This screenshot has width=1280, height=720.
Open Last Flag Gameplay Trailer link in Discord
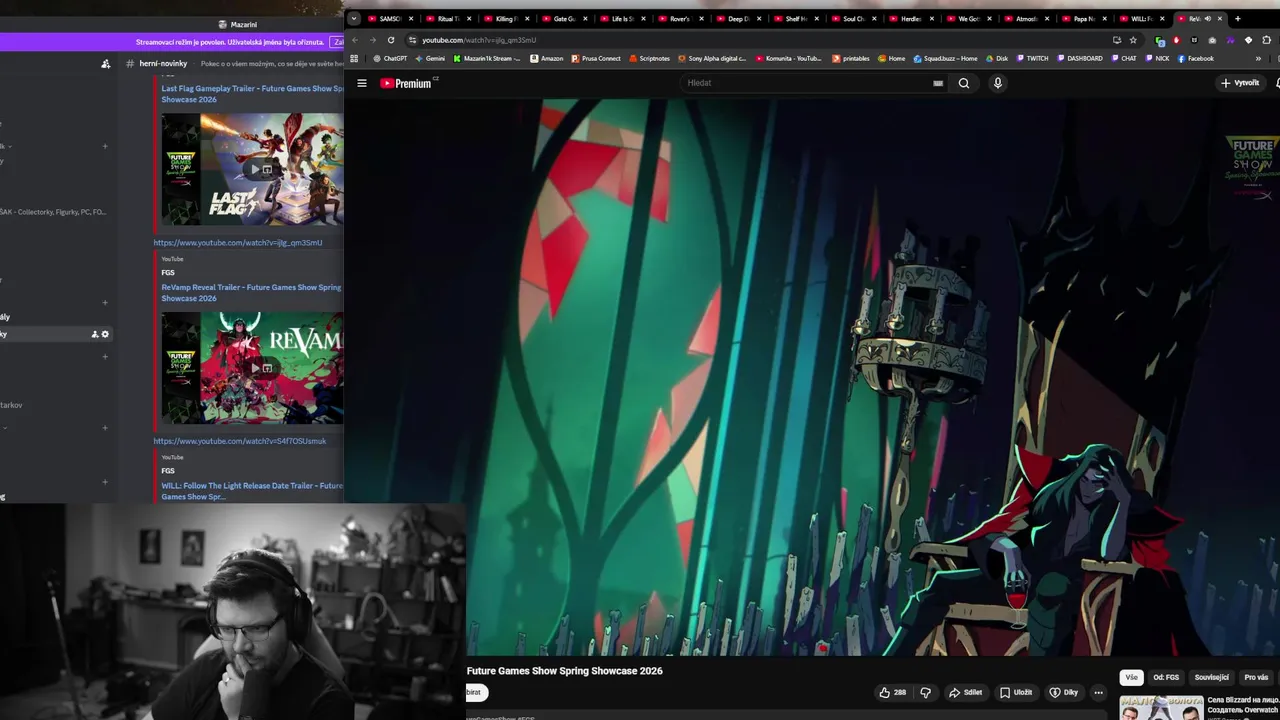click(252, 93)
